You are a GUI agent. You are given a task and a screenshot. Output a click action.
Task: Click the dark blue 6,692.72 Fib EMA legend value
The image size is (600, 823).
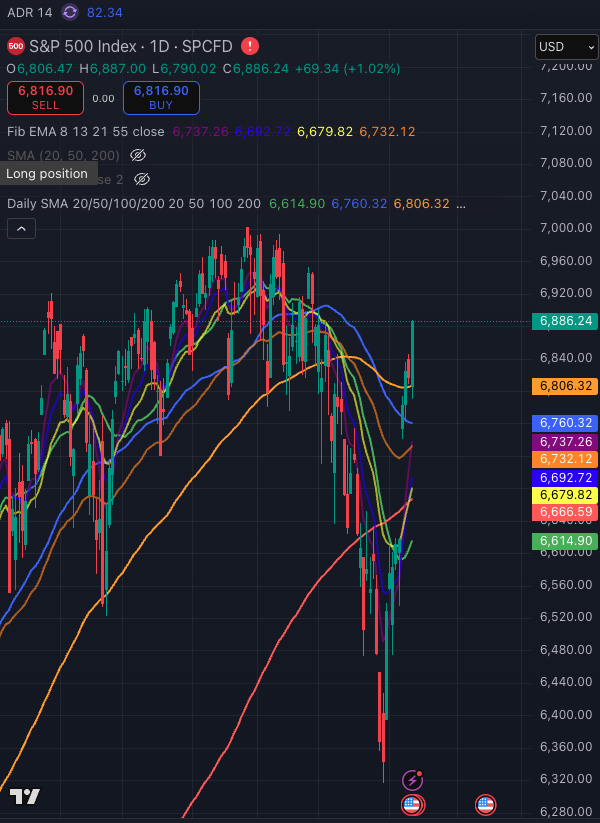[263, 132]
